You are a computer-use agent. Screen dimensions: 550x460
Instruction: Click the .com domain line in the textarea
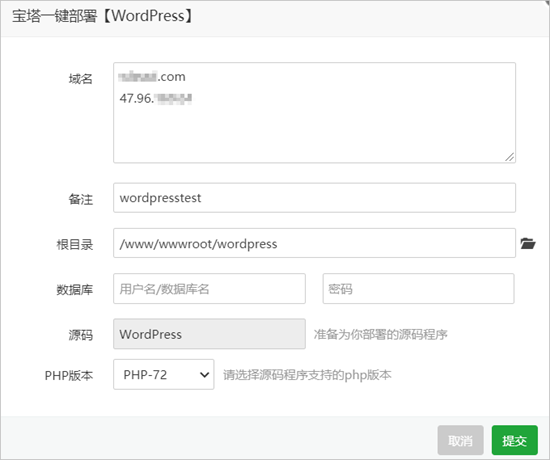152,76
